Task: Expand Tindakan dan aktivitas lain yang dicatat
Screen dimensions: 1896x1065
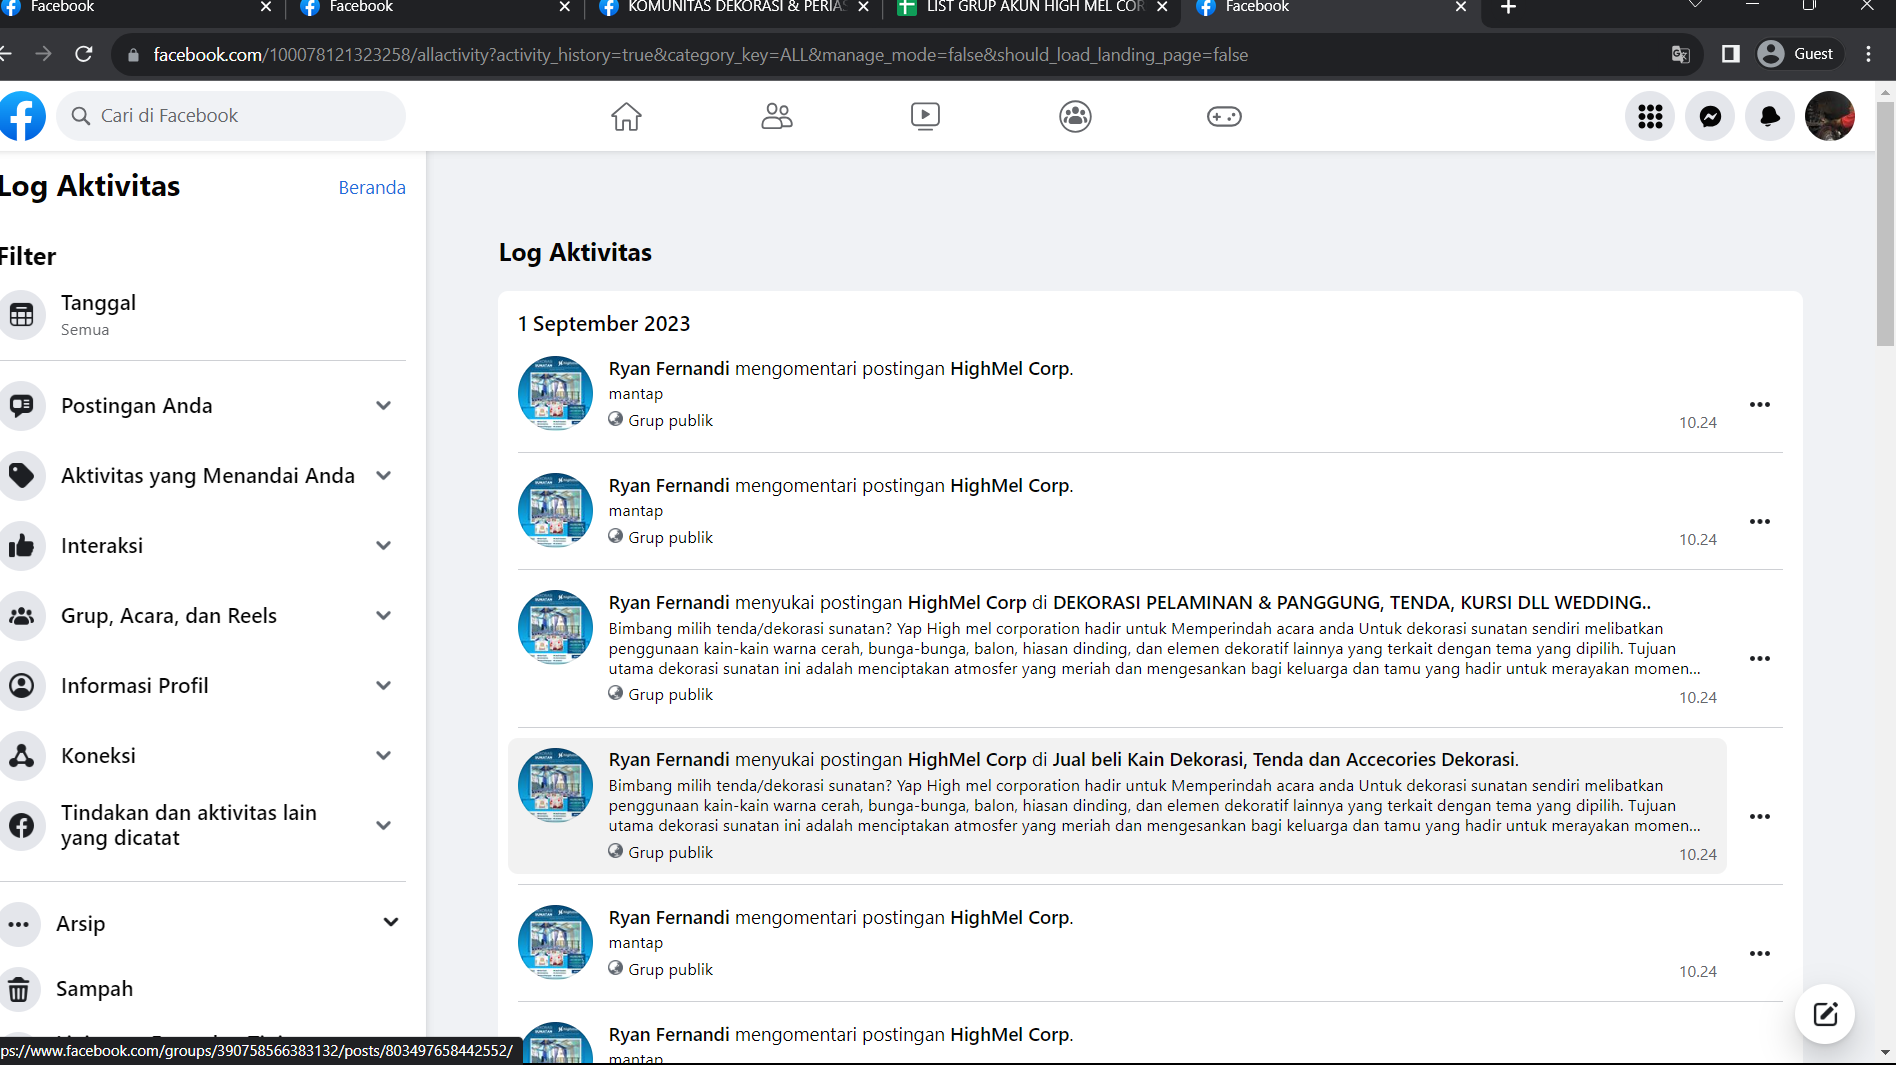Action: (383, 826)
